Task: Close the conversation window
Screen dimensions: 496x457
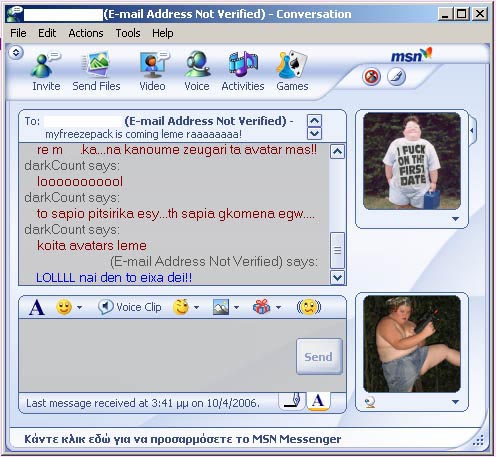Action: (x=480, y=14)
